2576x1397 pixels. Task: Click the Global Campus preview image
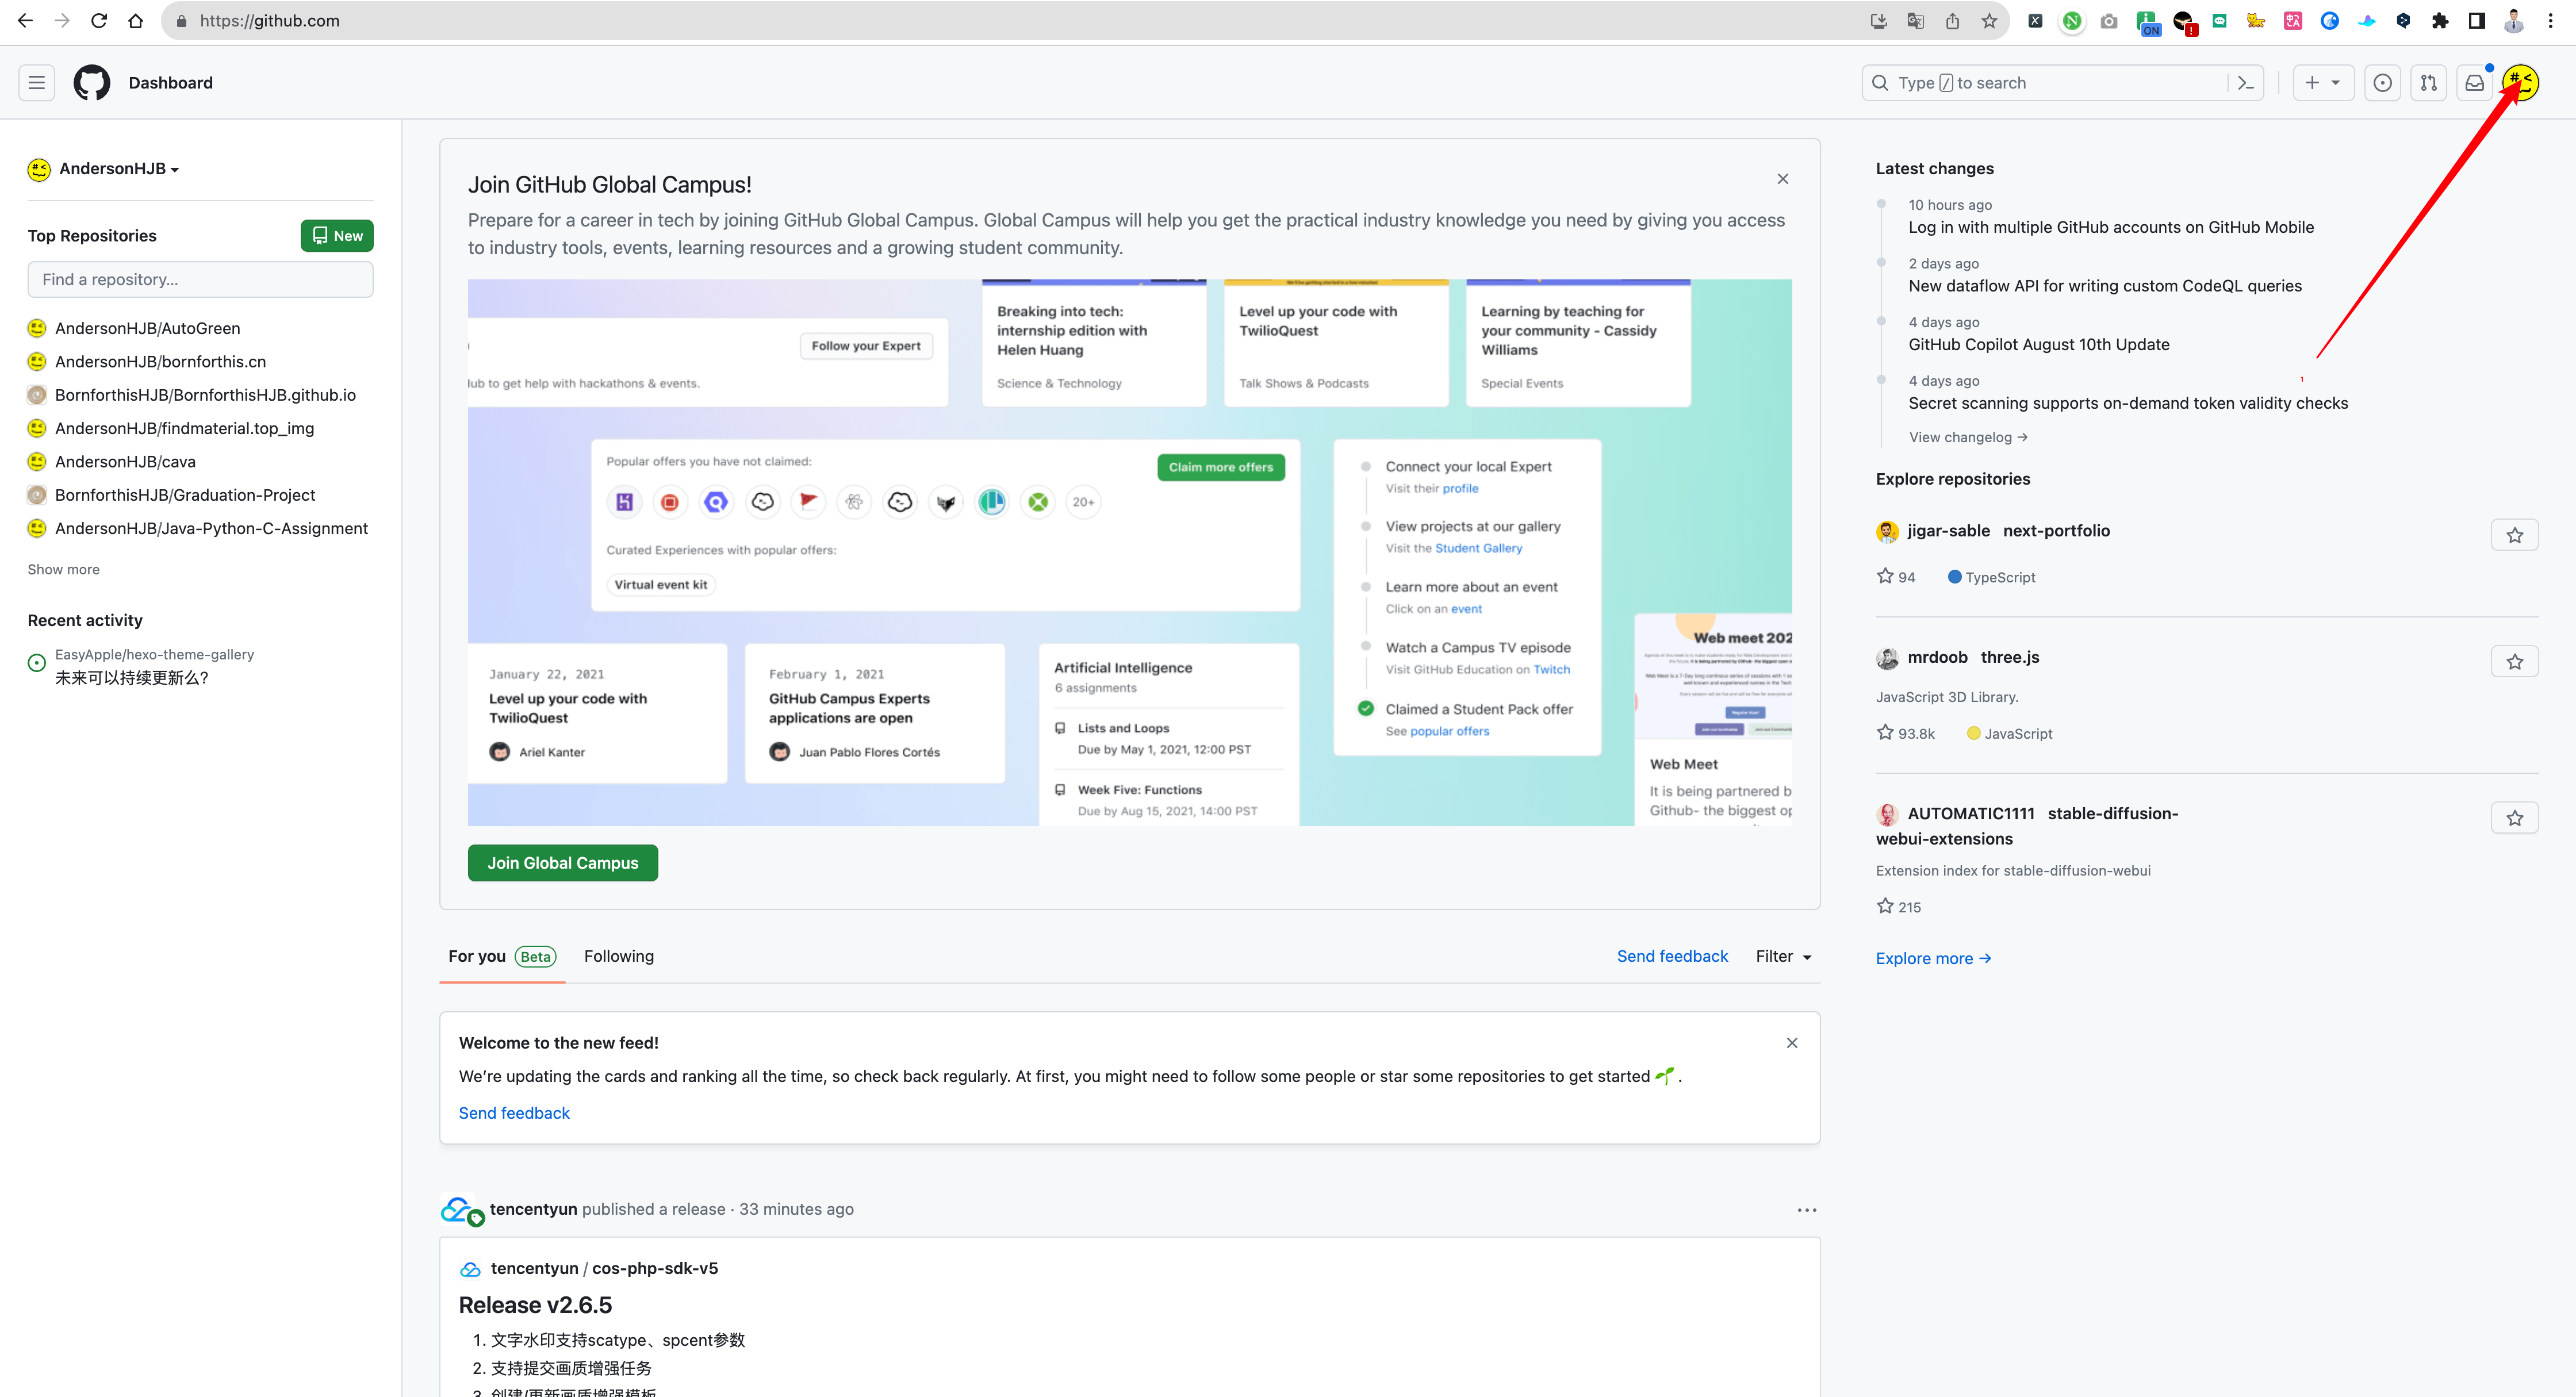click(x=1130, y=553)
